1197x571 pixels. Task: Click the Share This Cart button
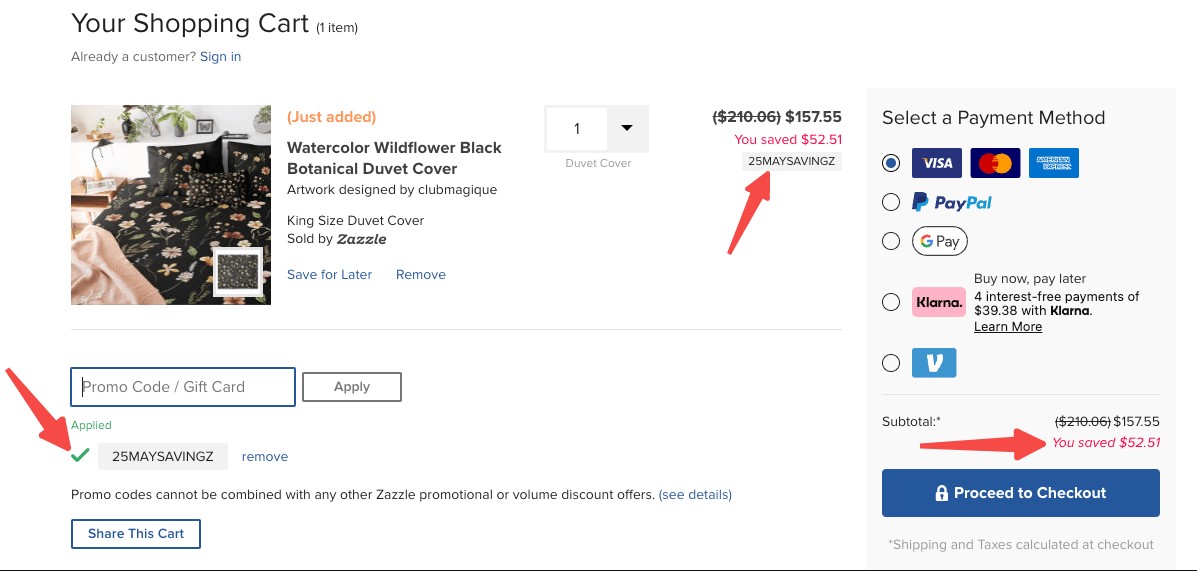pyautogui.click(x=136, y=534)
